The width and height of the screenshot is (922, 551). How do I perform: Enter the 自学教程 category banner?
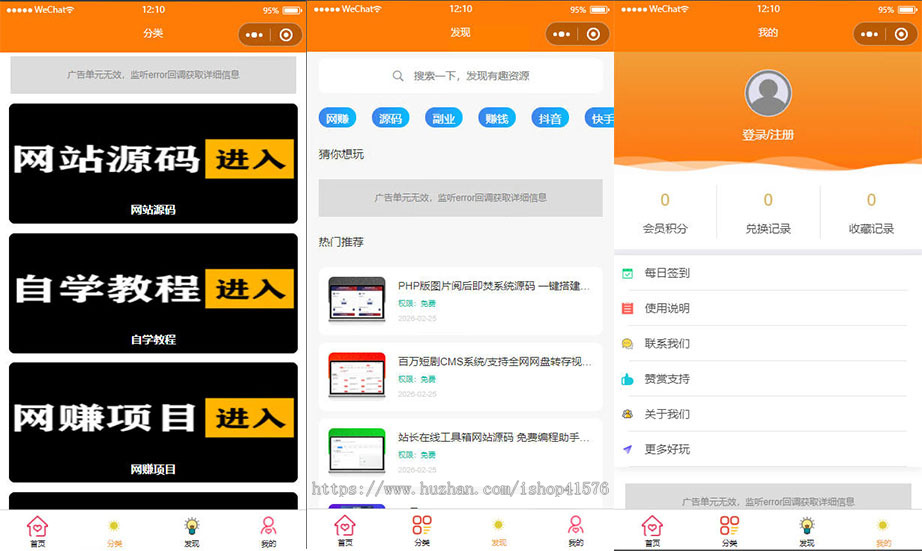153,293
